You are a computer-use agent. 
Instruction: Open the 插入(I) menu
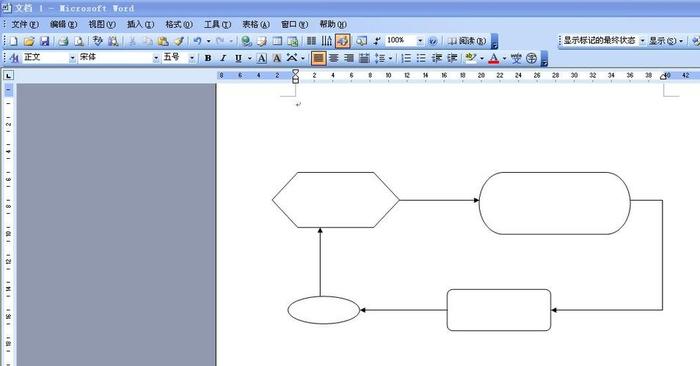click(x=140, y=24)
